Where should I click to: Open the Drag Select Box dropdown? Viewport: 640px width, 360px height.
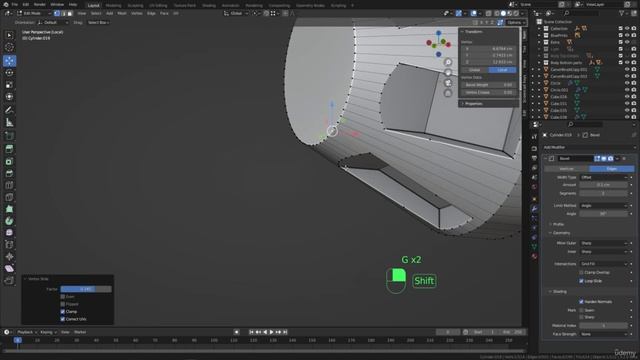[x=98, y=22]
